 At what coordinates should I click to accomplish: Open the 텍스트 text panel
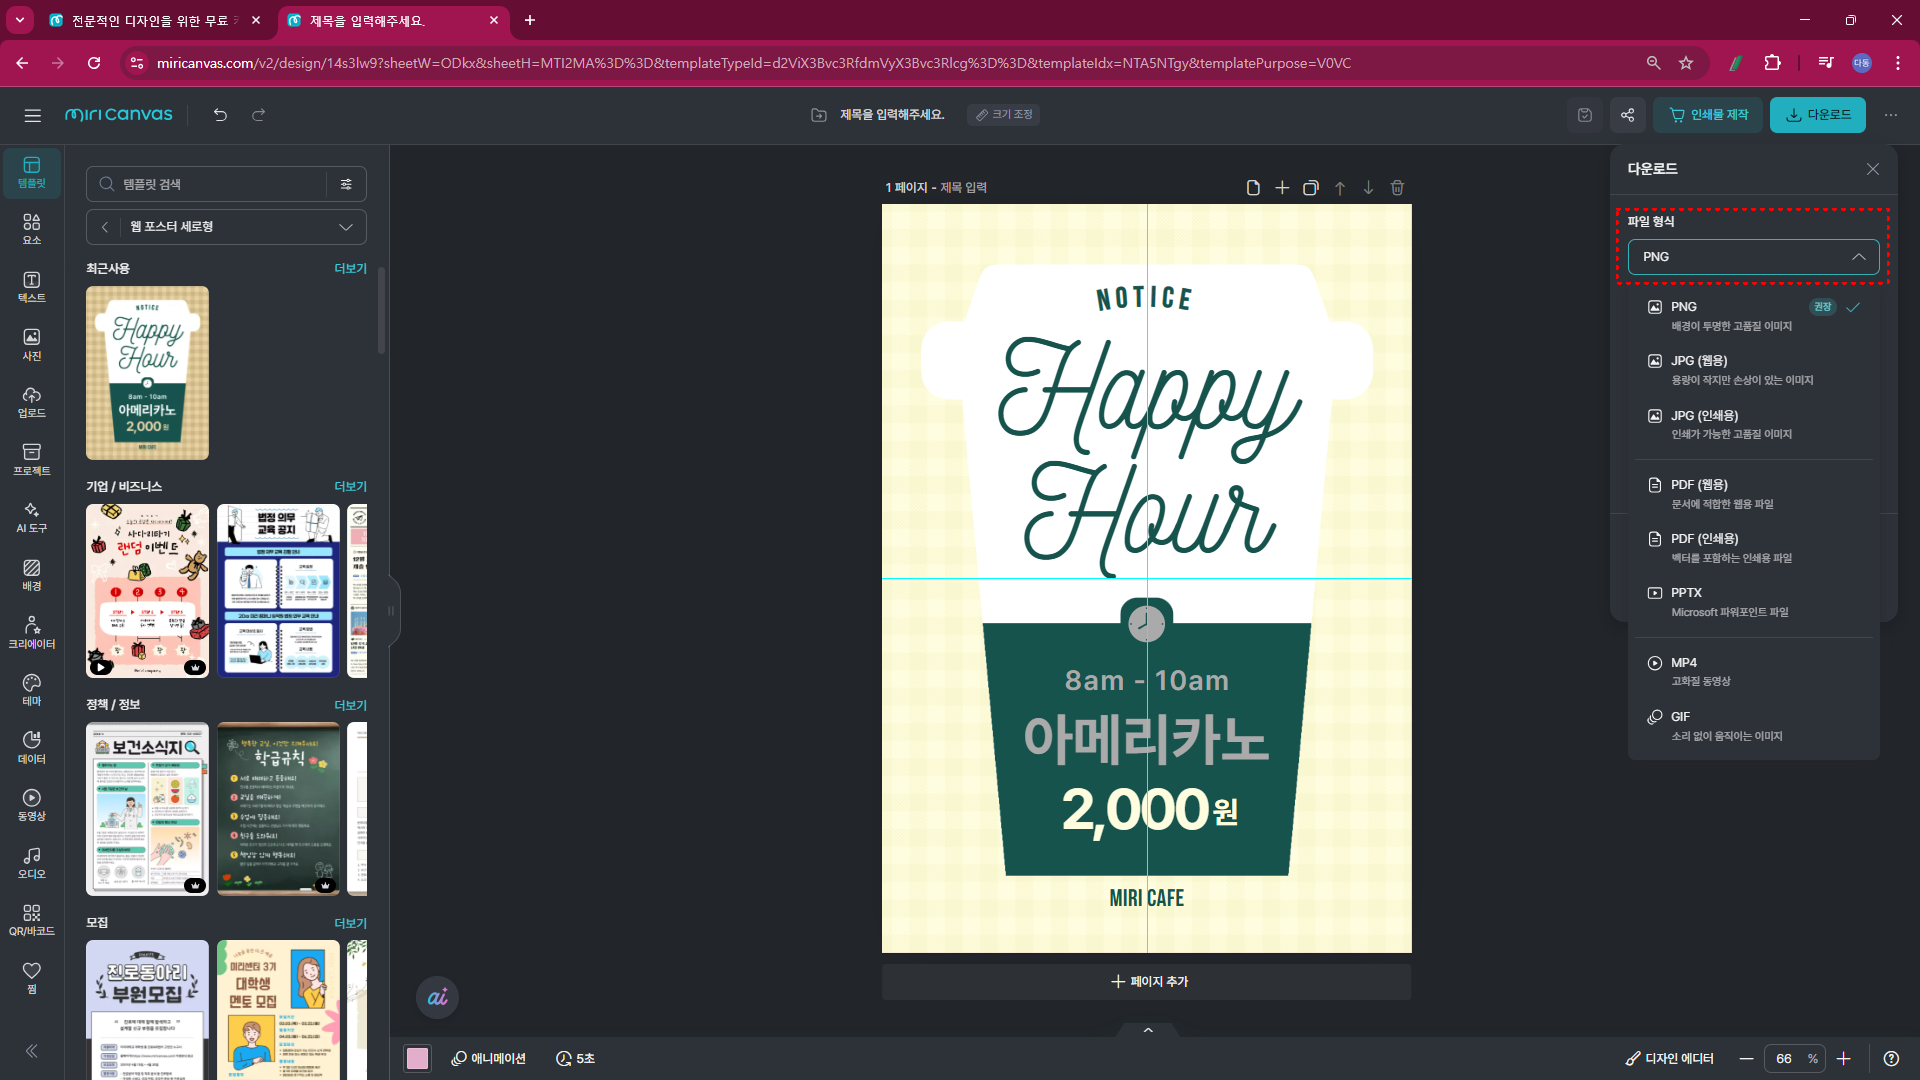[x=32, y=287]
